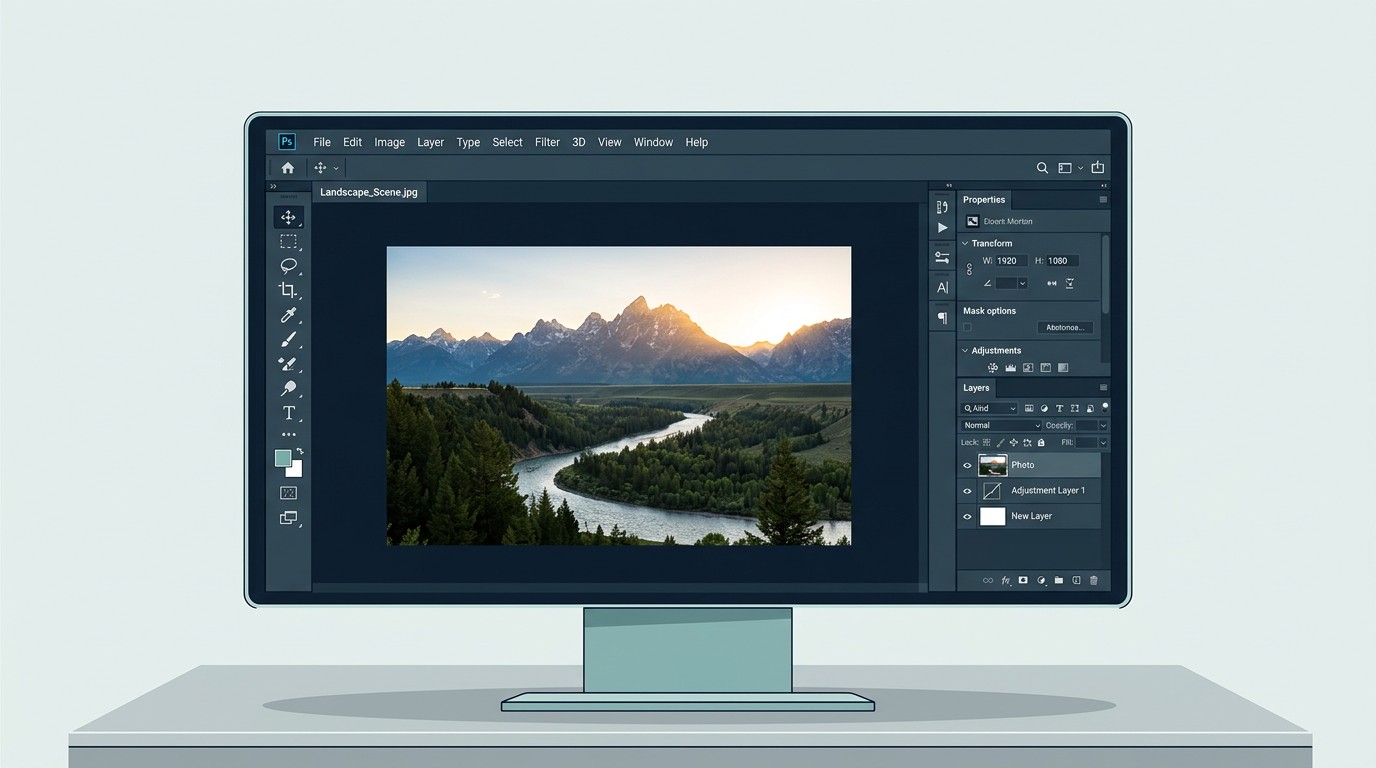Open the Actions play panel icon
The image size is (1376, 768).
942,228
